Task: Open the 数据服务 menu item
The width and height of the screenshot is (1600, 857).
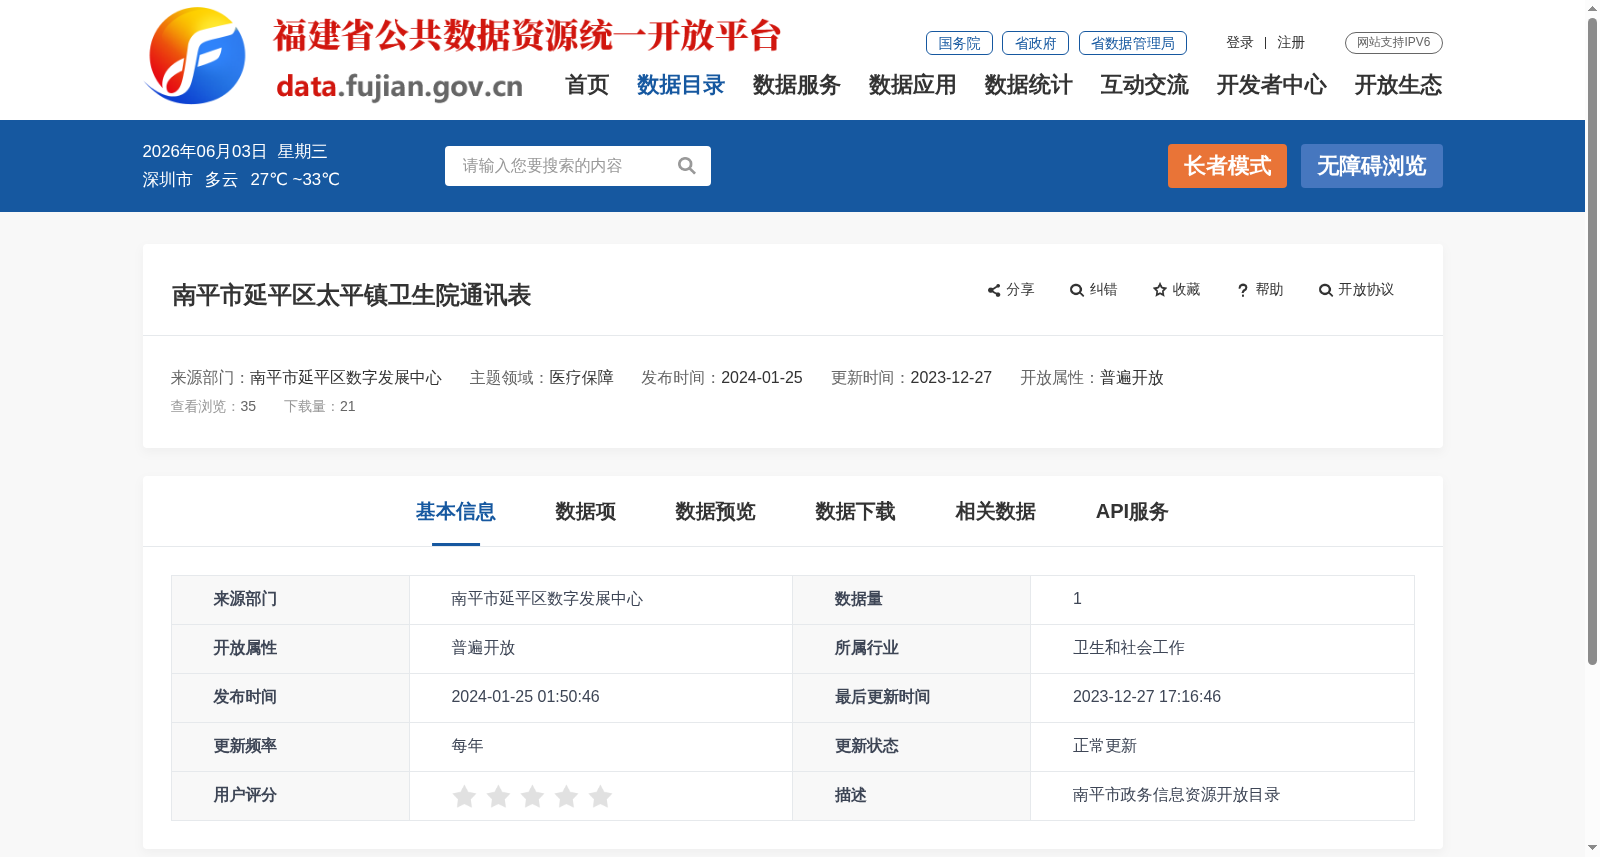Action: [797, 85]
